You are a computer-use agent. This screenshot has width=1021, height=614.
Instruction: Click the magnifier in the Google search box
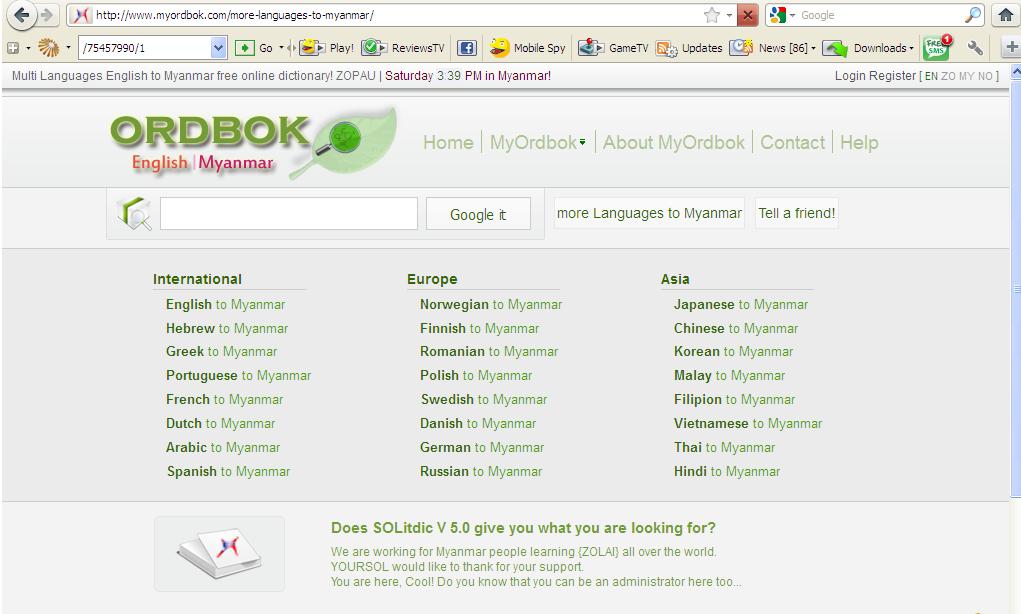click(x=973, y=15)
